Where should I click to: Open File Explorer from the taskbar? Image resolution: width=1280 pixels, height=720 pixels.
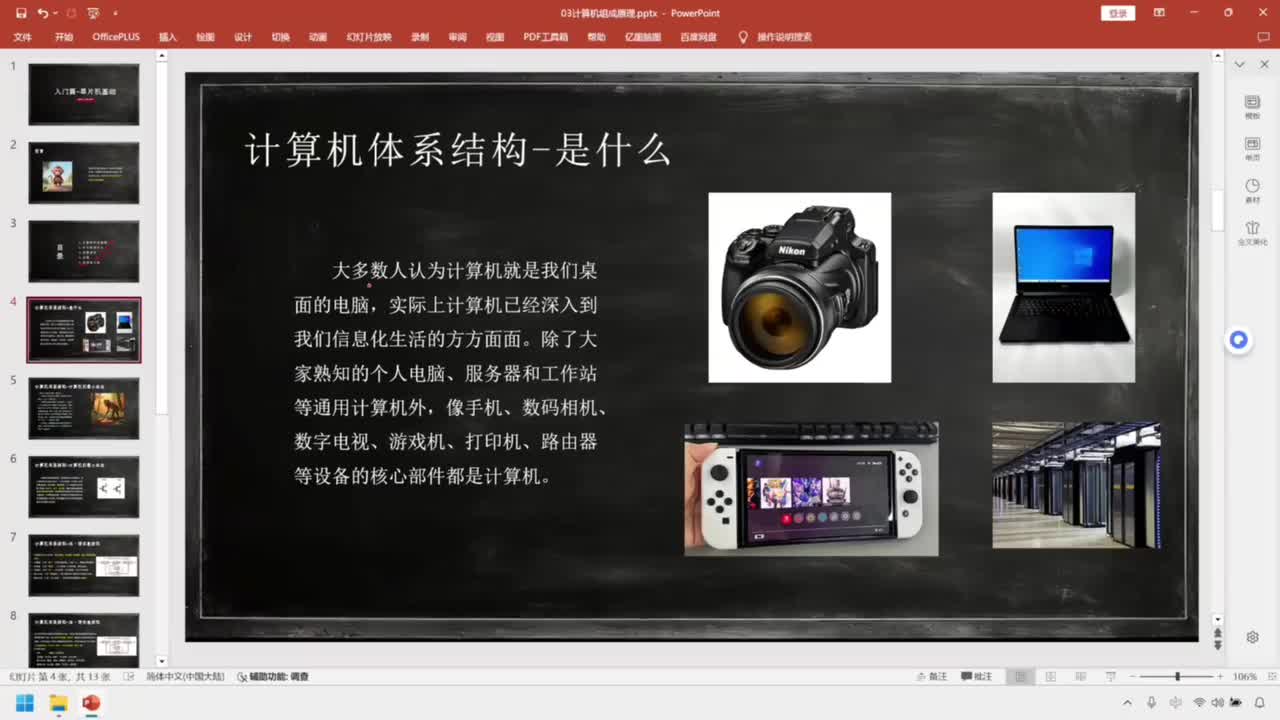pos(58,703)
